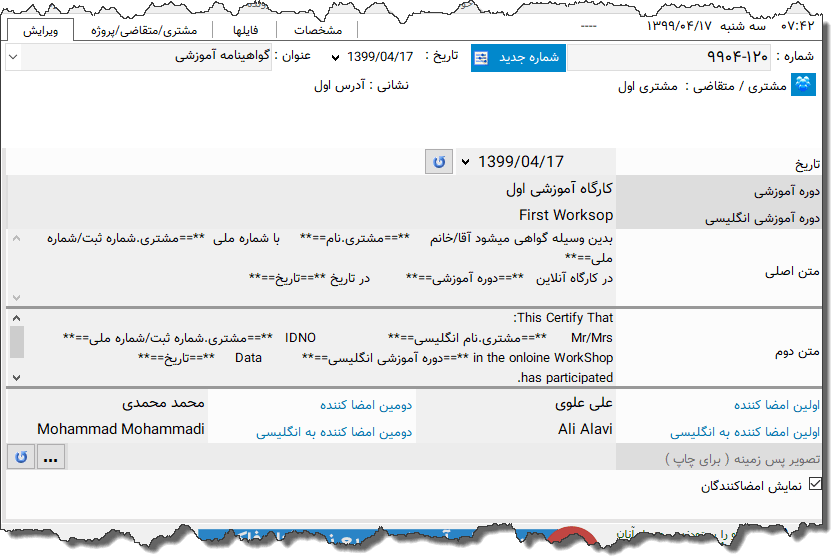
Task: Reset background image with refresh icon
Action: pos(21,457)
